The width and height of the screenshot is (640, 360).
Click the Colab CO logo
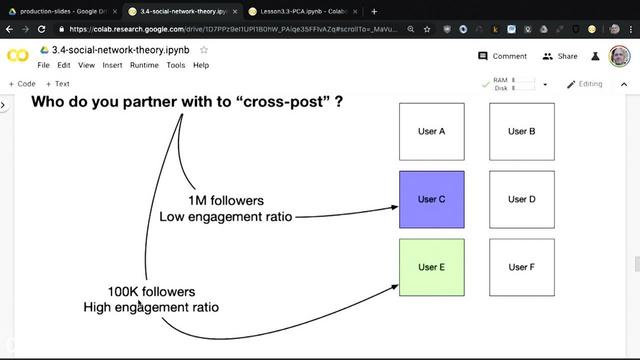18,56
